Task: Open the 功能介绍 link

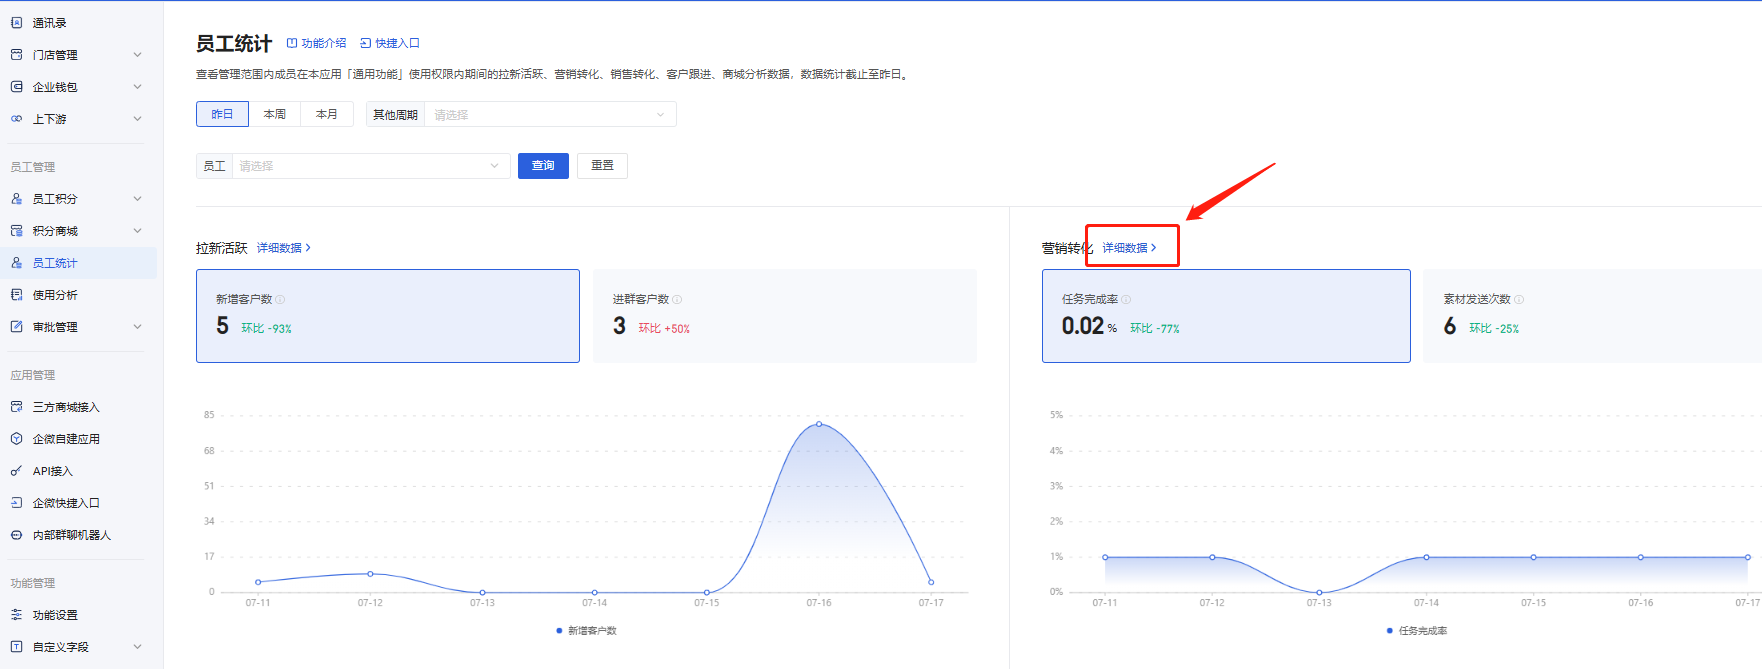Action: [316, 43]
